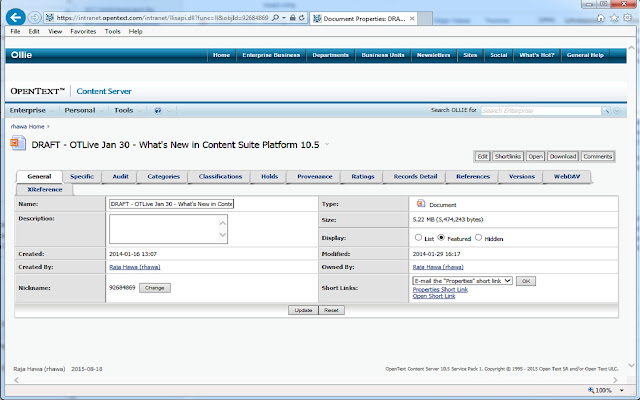Viewport: 640px width, 400px height.
Task: Click the Change nickname button
Action: coord(155,288)
